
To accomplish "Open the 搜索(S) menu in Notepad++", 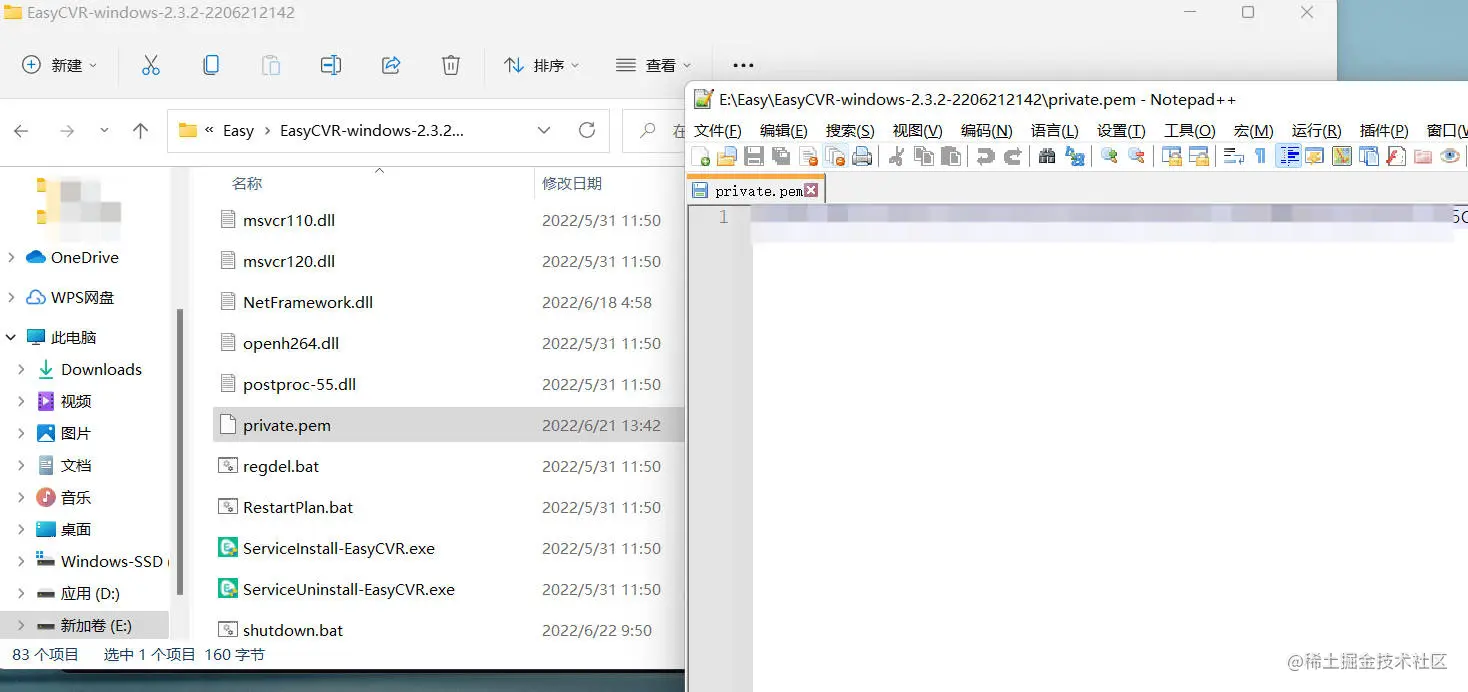I will [850, 131].
